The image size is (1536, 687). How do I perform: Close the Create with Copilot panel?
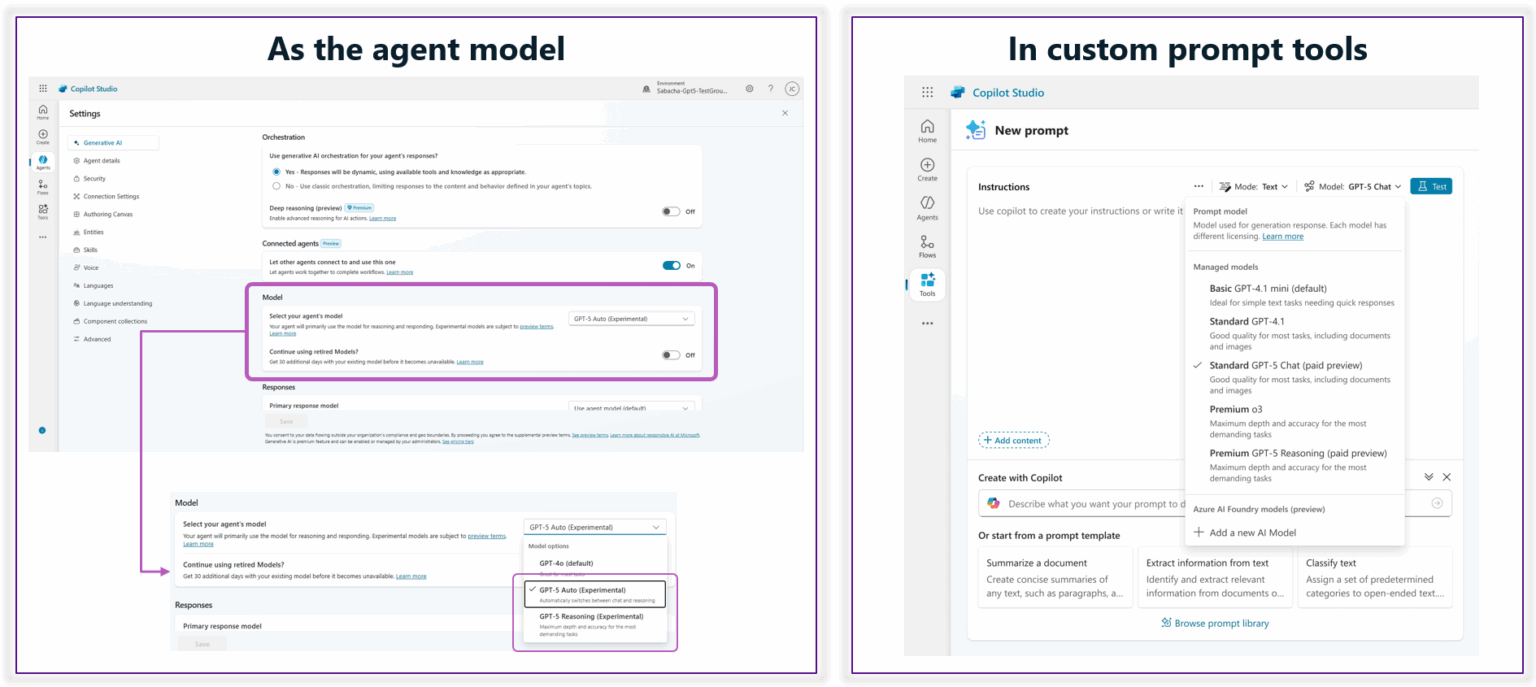click(1446, 478)
